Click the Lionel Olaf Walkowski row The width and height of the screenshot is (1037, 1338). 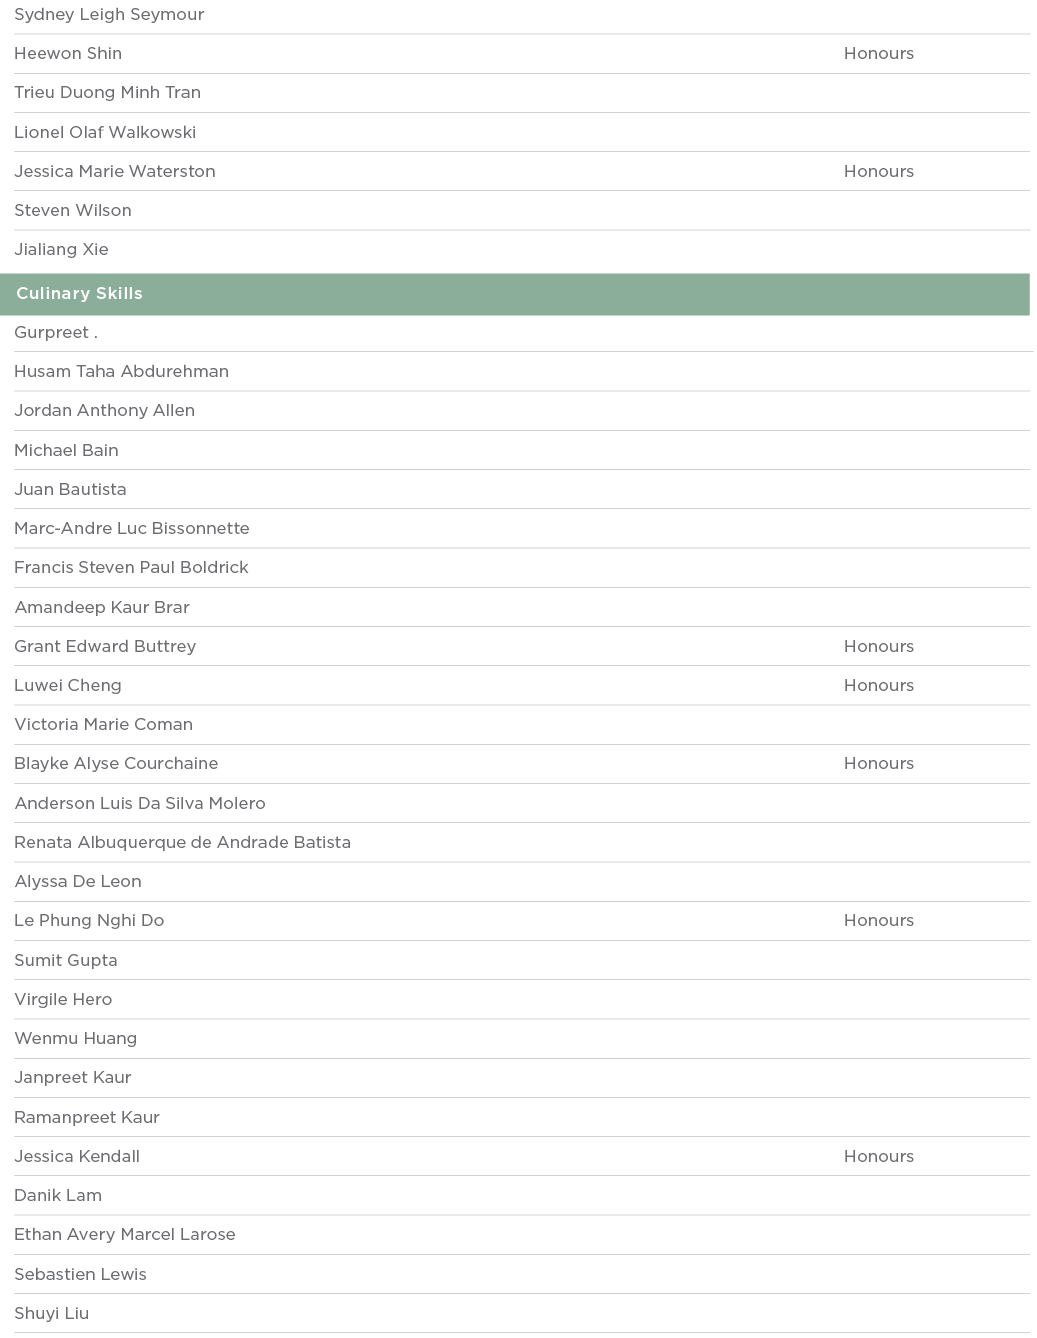(x=105, y=133)
